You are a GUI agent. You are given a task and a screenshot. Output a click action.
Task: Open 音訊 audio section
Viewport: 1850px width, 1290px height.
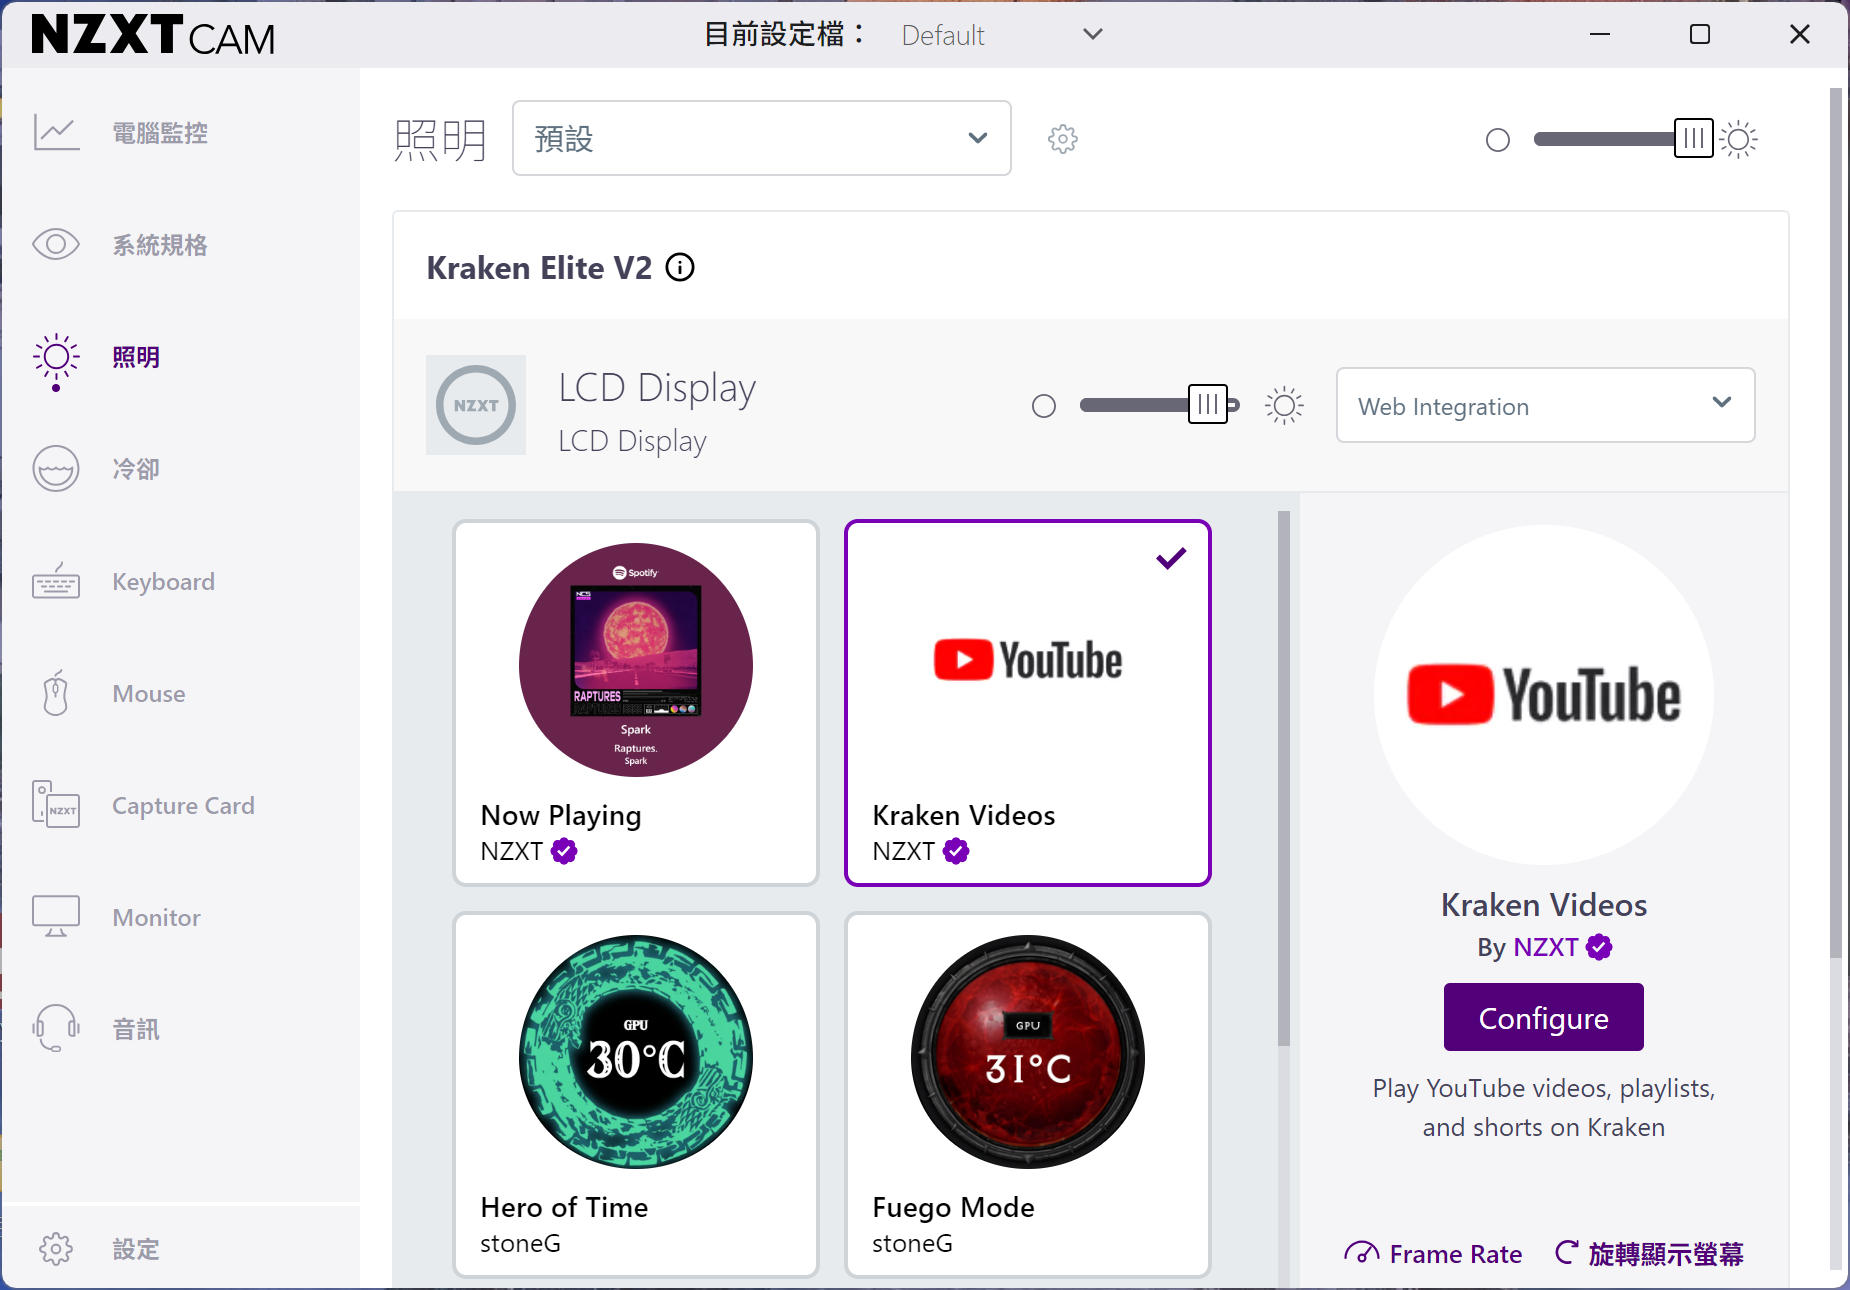(136, 1029)
